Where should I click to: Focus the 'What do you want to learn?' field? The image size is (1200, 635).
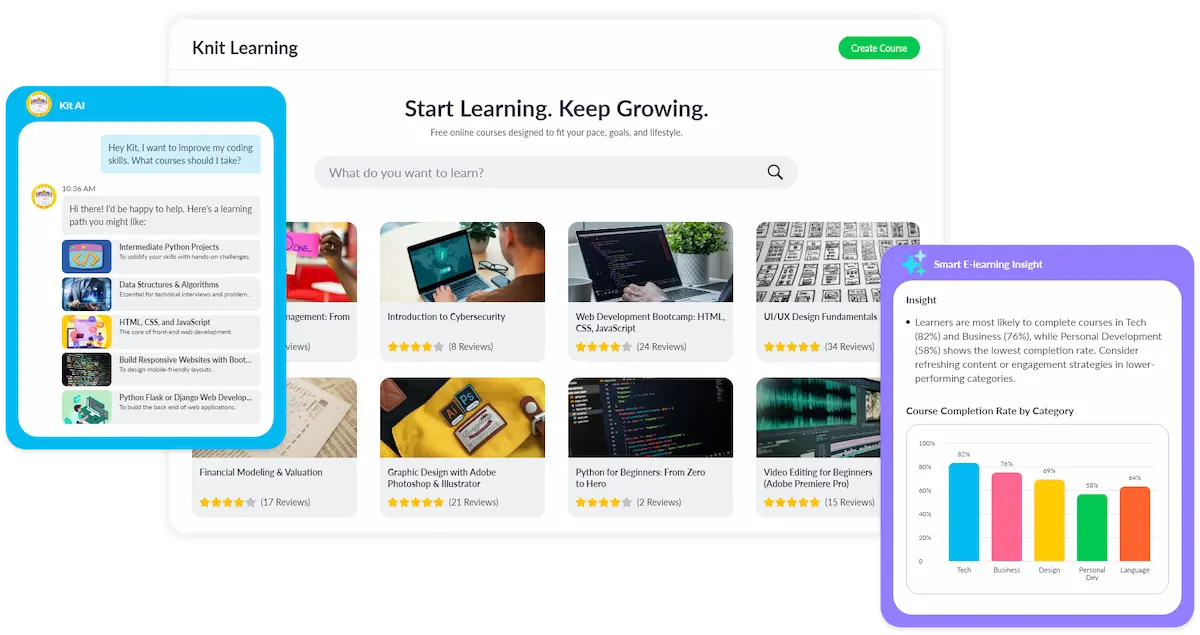tap(556, 172)
